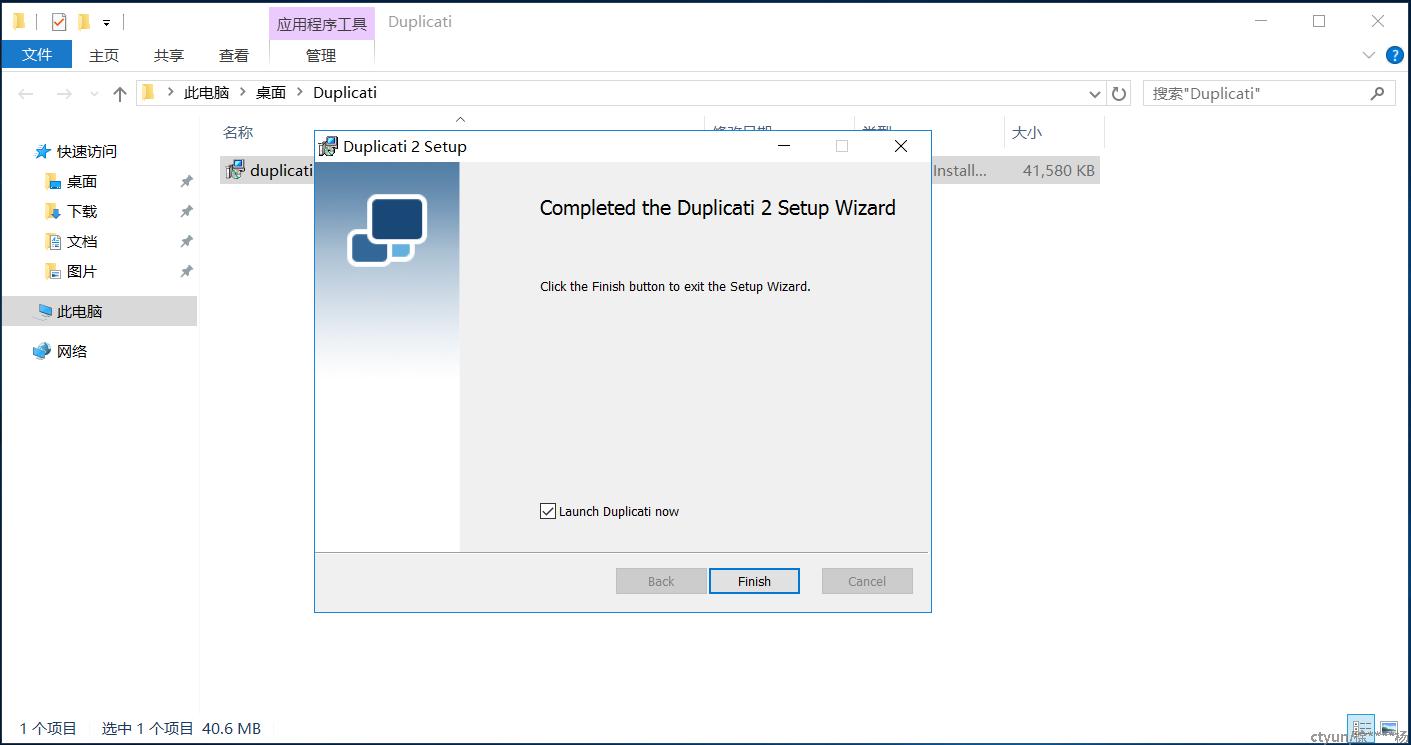
Task: Open 下载 in quick access list
Action: click(82, 211)
